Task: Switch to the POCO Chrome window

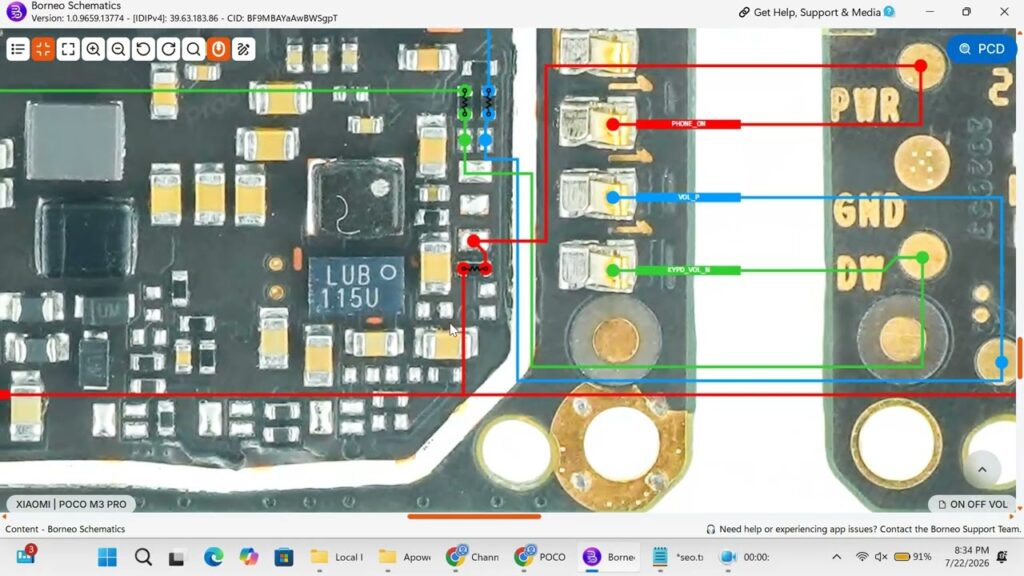Action: point(541,557)
